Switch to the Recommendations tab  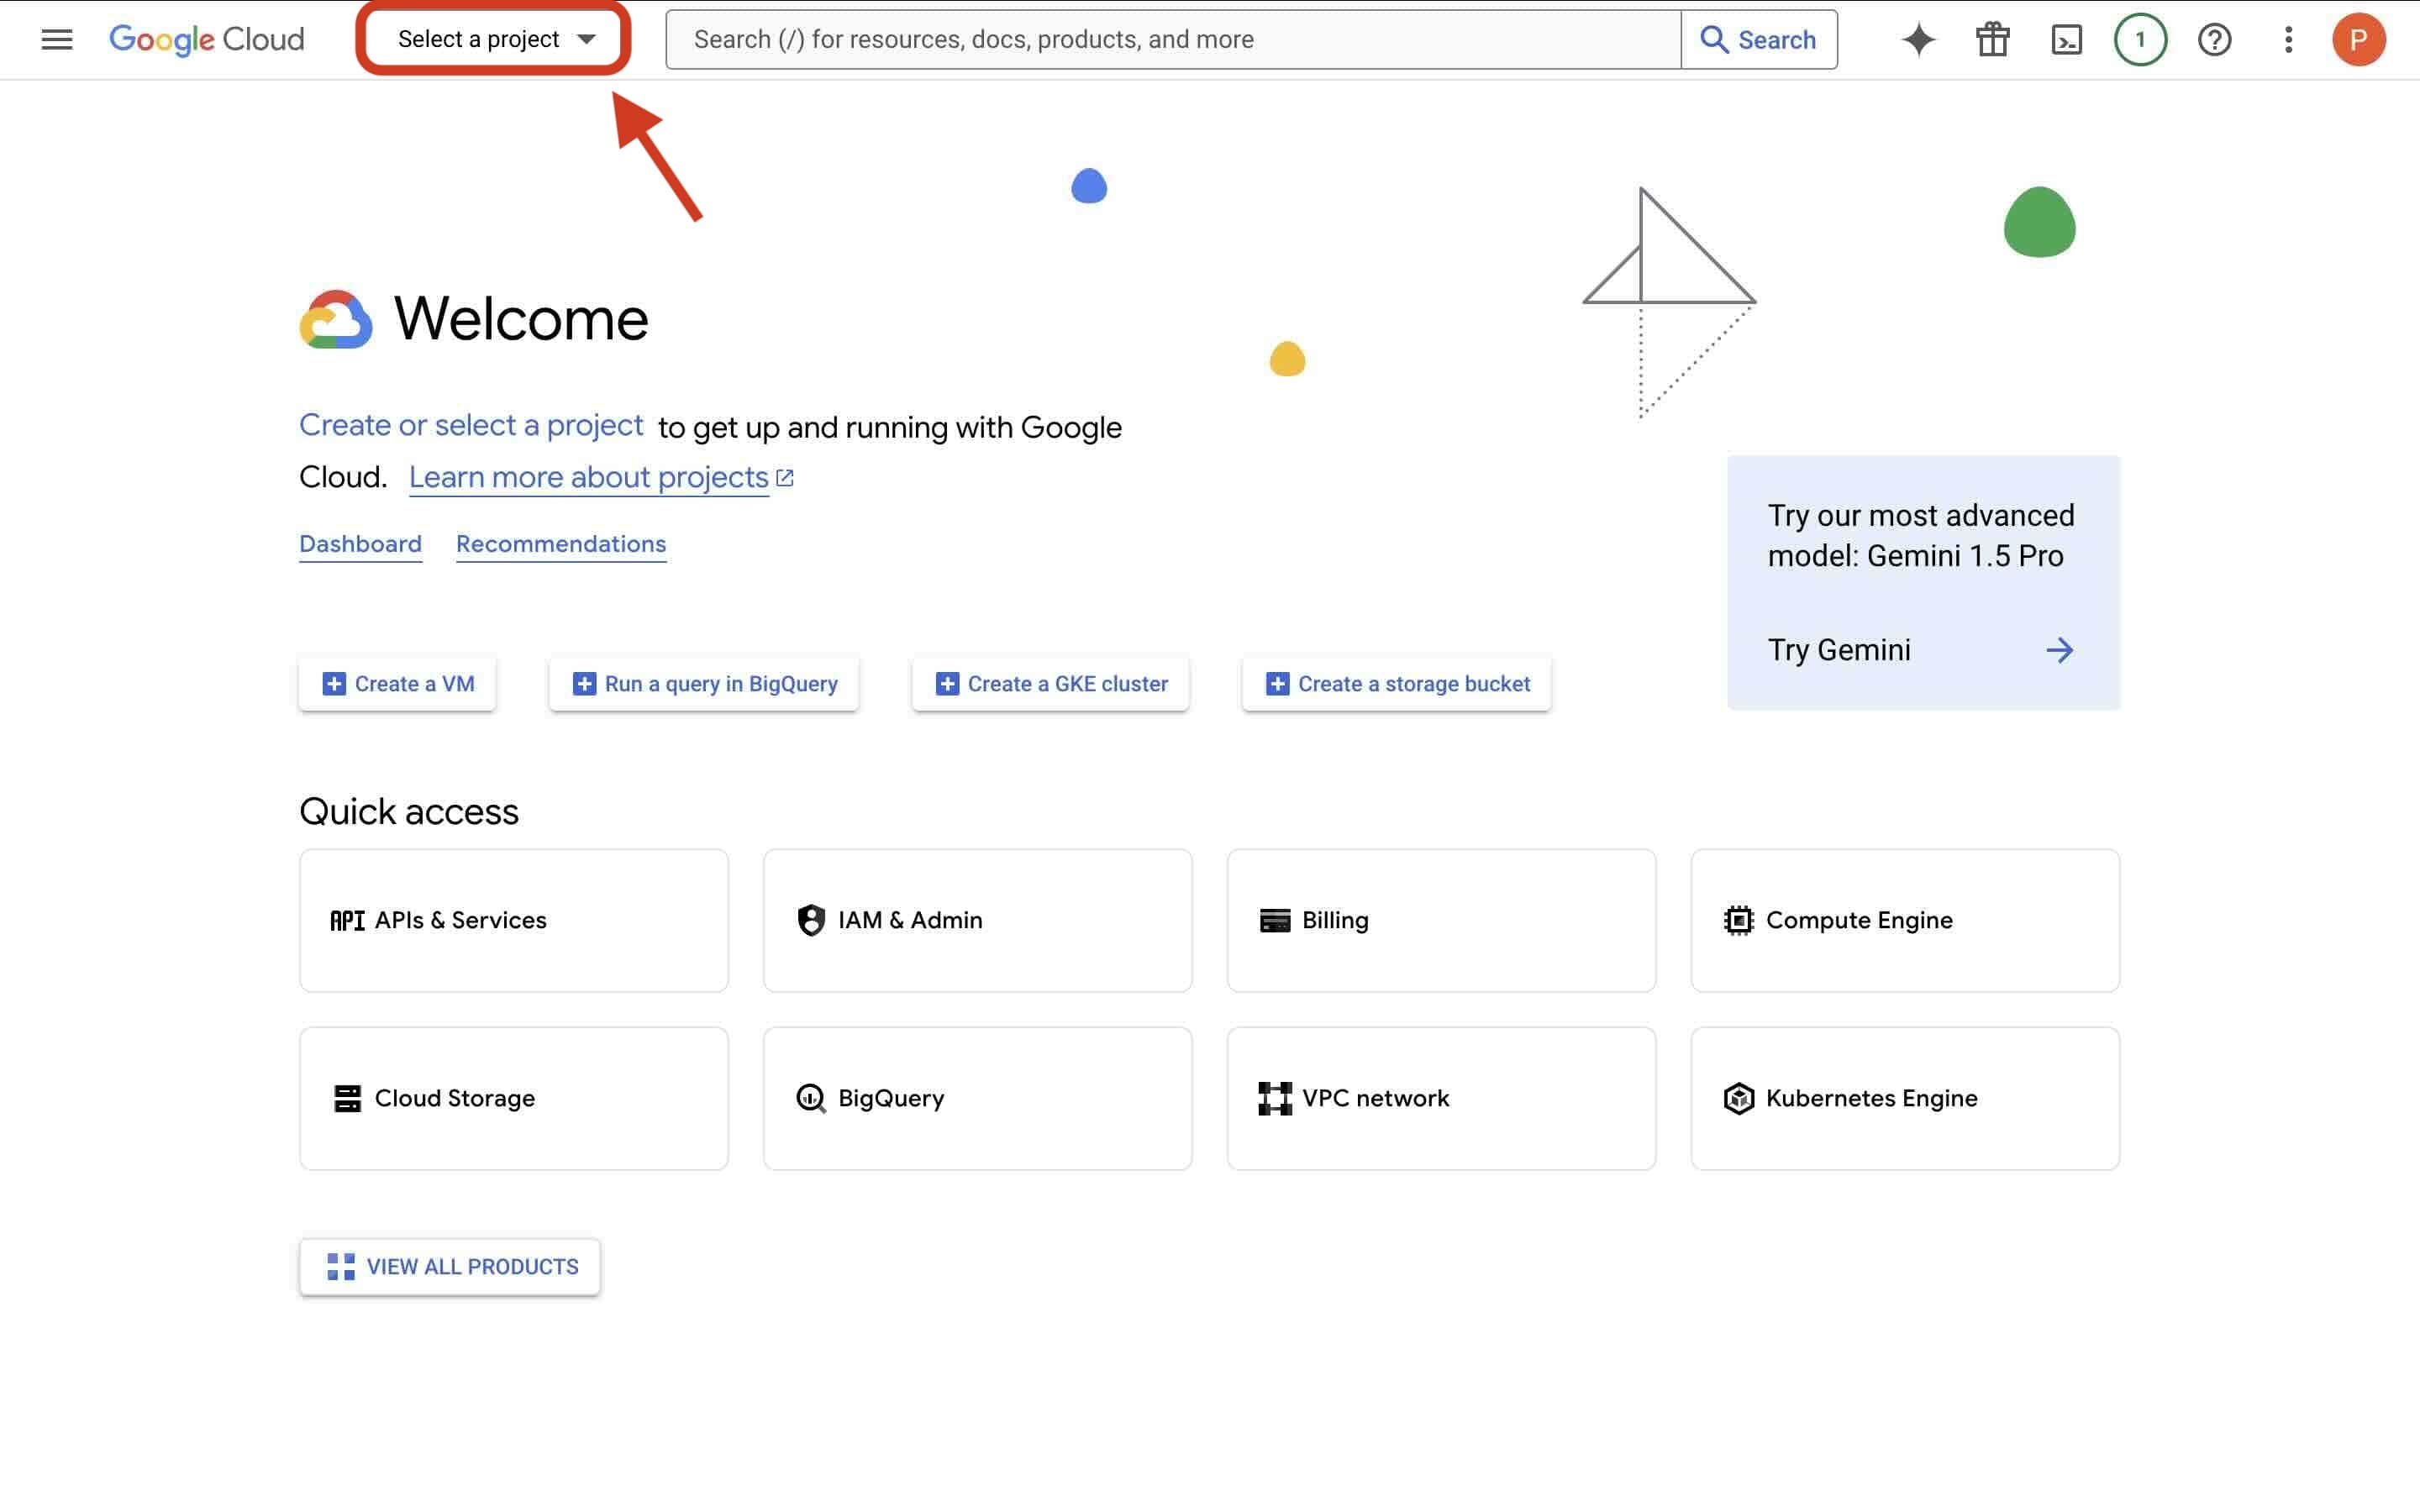[560, 544]
